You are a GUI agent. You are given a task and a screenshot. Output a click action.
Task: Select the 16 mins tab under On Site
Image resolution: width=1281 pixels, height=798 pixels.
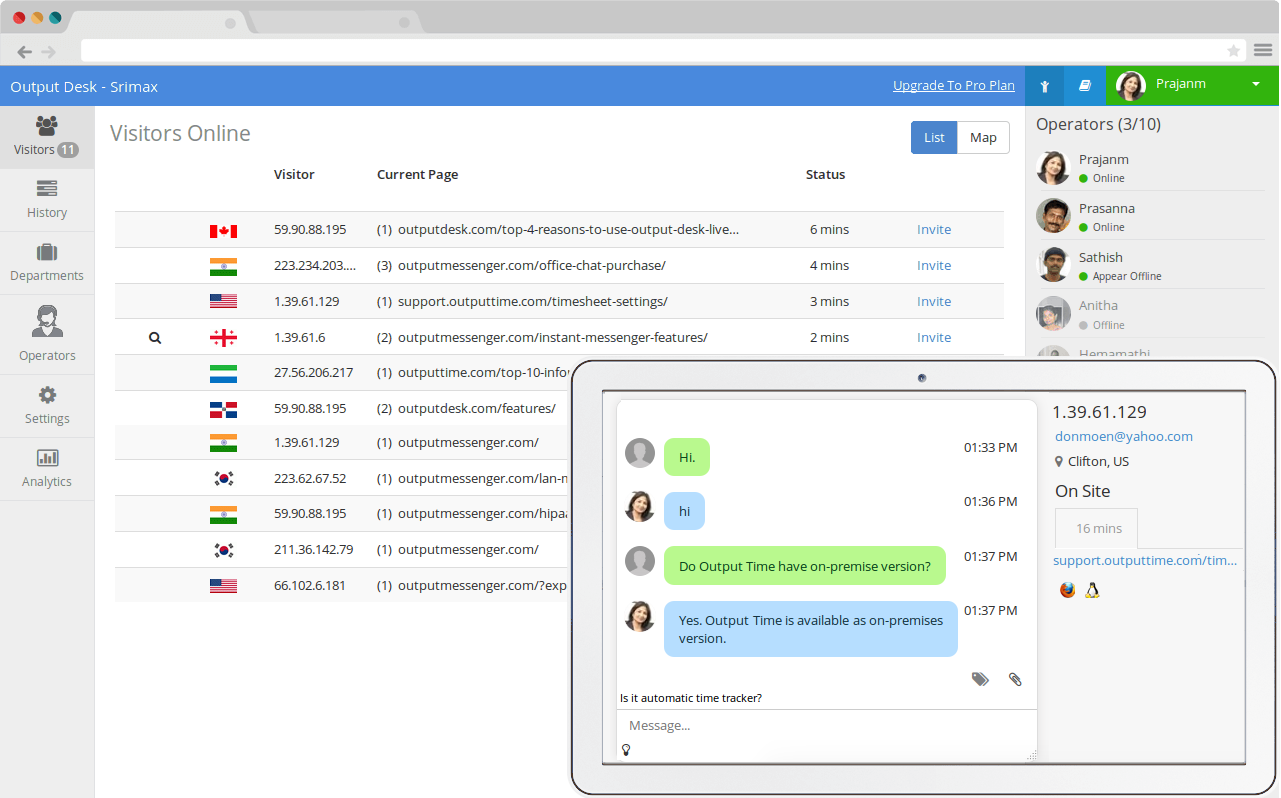click(x=1098, y=528)
